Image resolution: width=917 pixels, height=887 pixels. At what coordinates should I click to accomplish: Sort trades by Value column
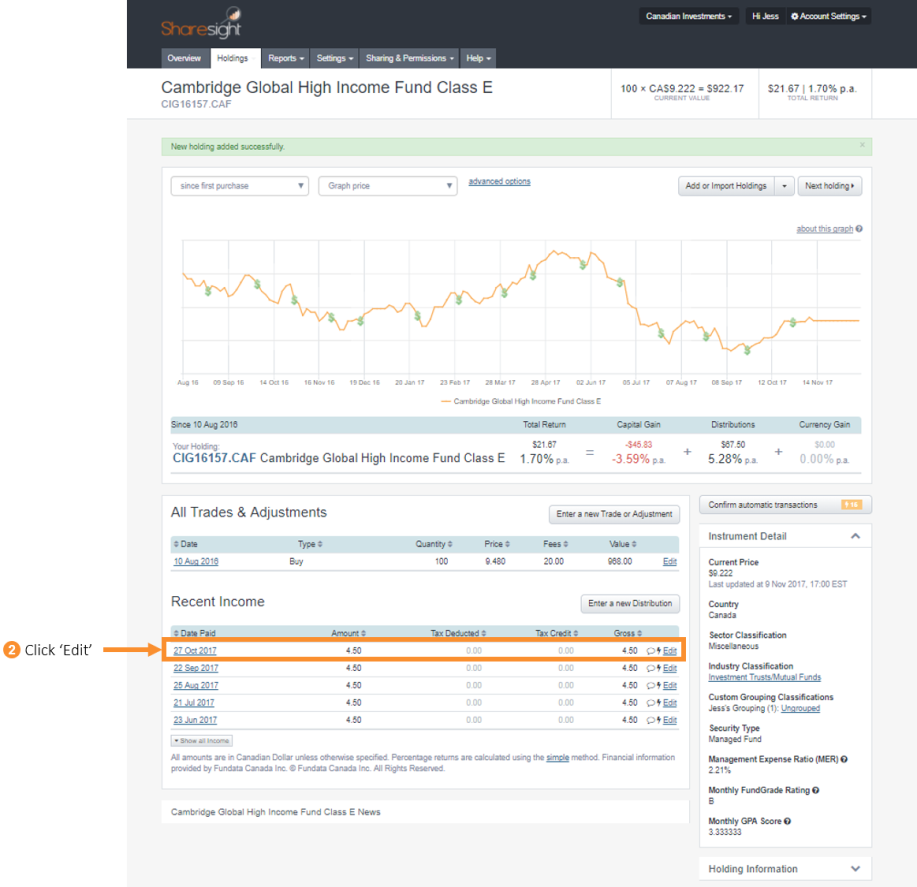pyautogui.click(x=623, y=544)
